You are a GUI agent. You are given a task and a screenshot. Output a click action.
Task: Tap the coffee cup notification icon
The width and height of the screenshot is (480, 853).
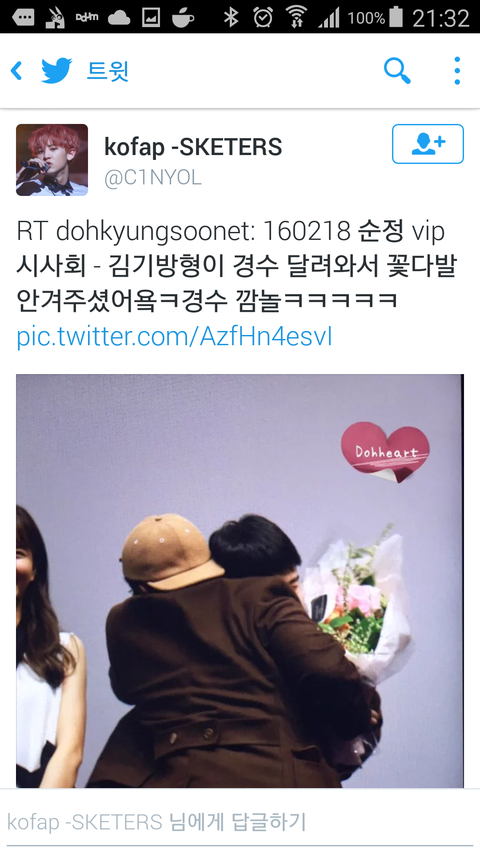click(x=183, y=18)
